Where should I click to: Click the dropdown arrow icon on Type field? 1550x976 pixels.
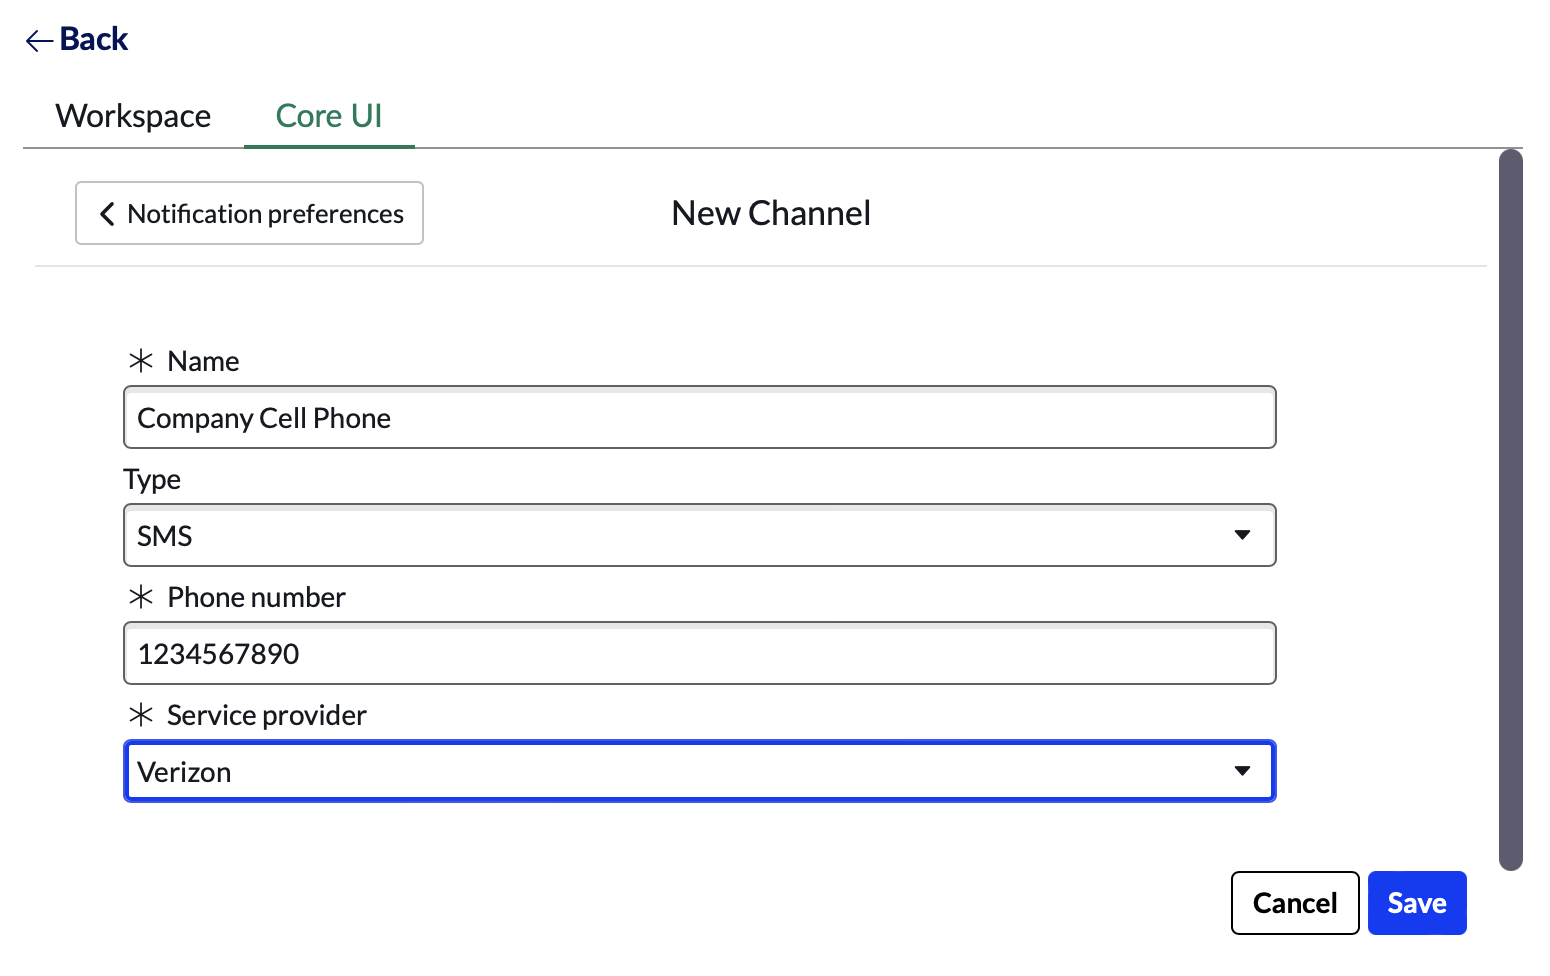click(1242, 535)
